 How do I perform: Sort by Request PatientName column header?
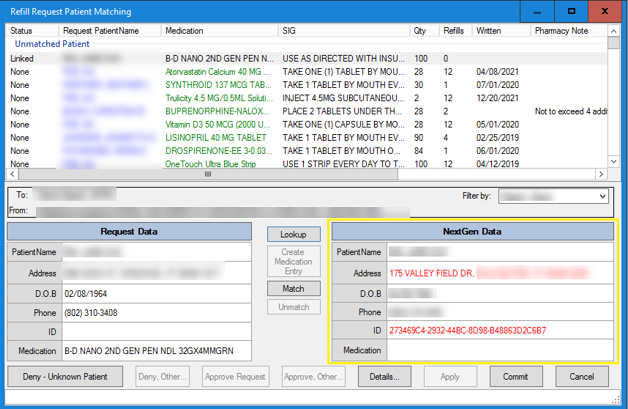coord(110,31)
